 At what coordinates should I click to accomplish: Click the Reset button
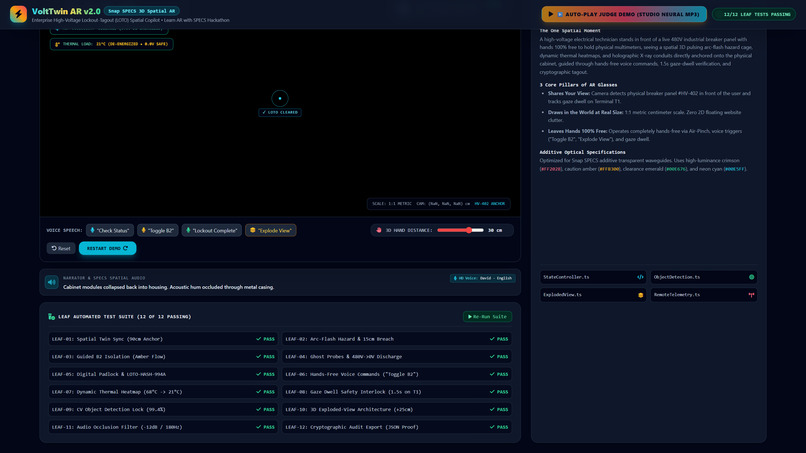[61, 248]
